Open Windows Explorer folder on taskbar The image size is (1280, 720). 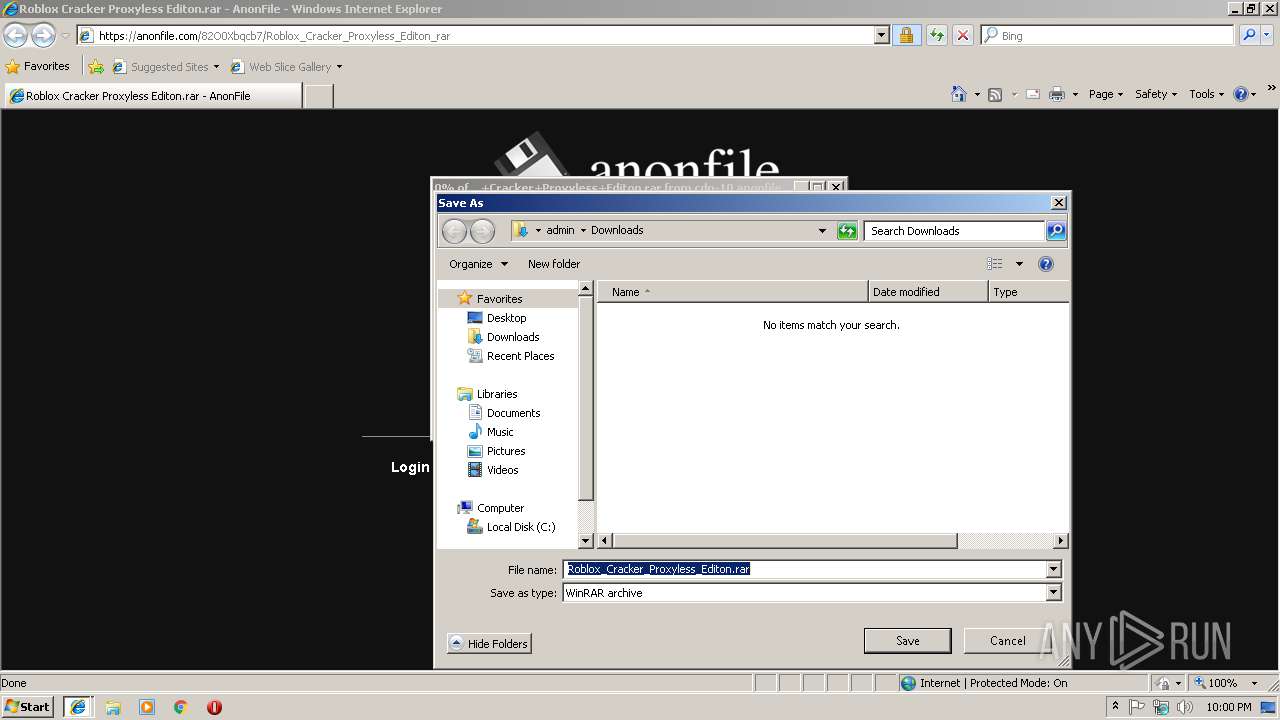point(113,707)
